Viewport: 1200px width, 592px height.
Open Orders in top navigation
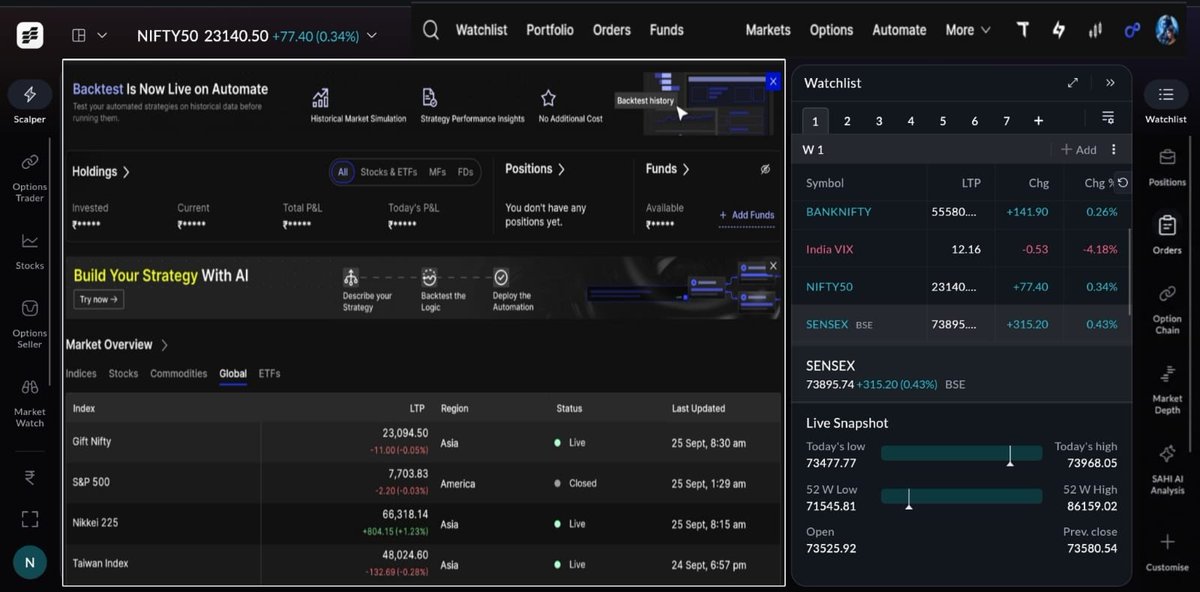[x=611, y=30]
